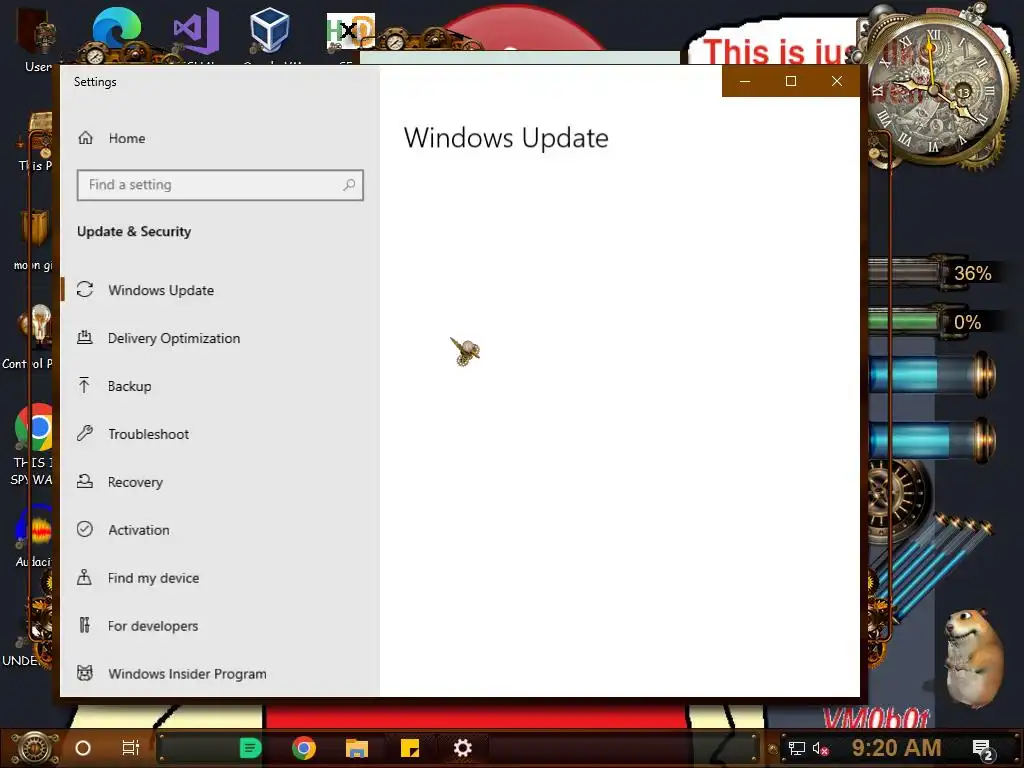1024x768 pixels.
Task: Click the 0% gauge gadget
Action: (934, 321)
